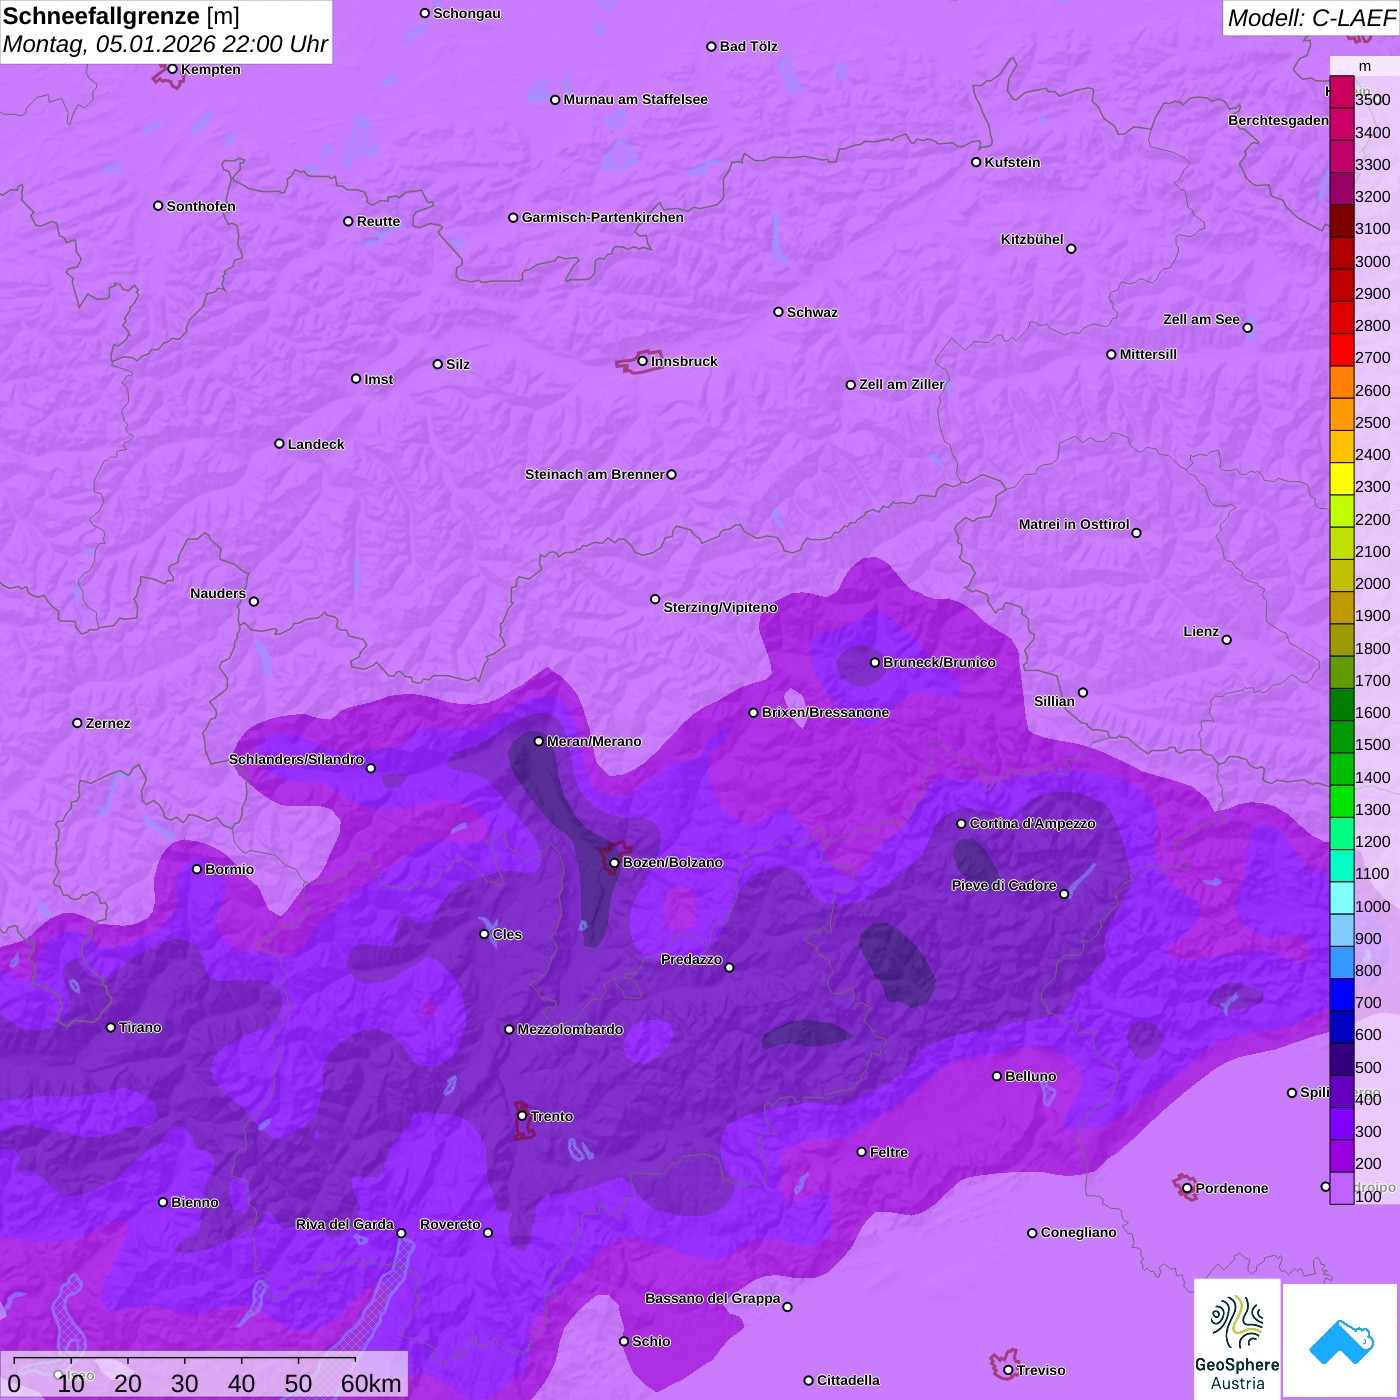Select the Pieve di Cadore label
Screen dimensions: 1400x1400
point(1004,885)
